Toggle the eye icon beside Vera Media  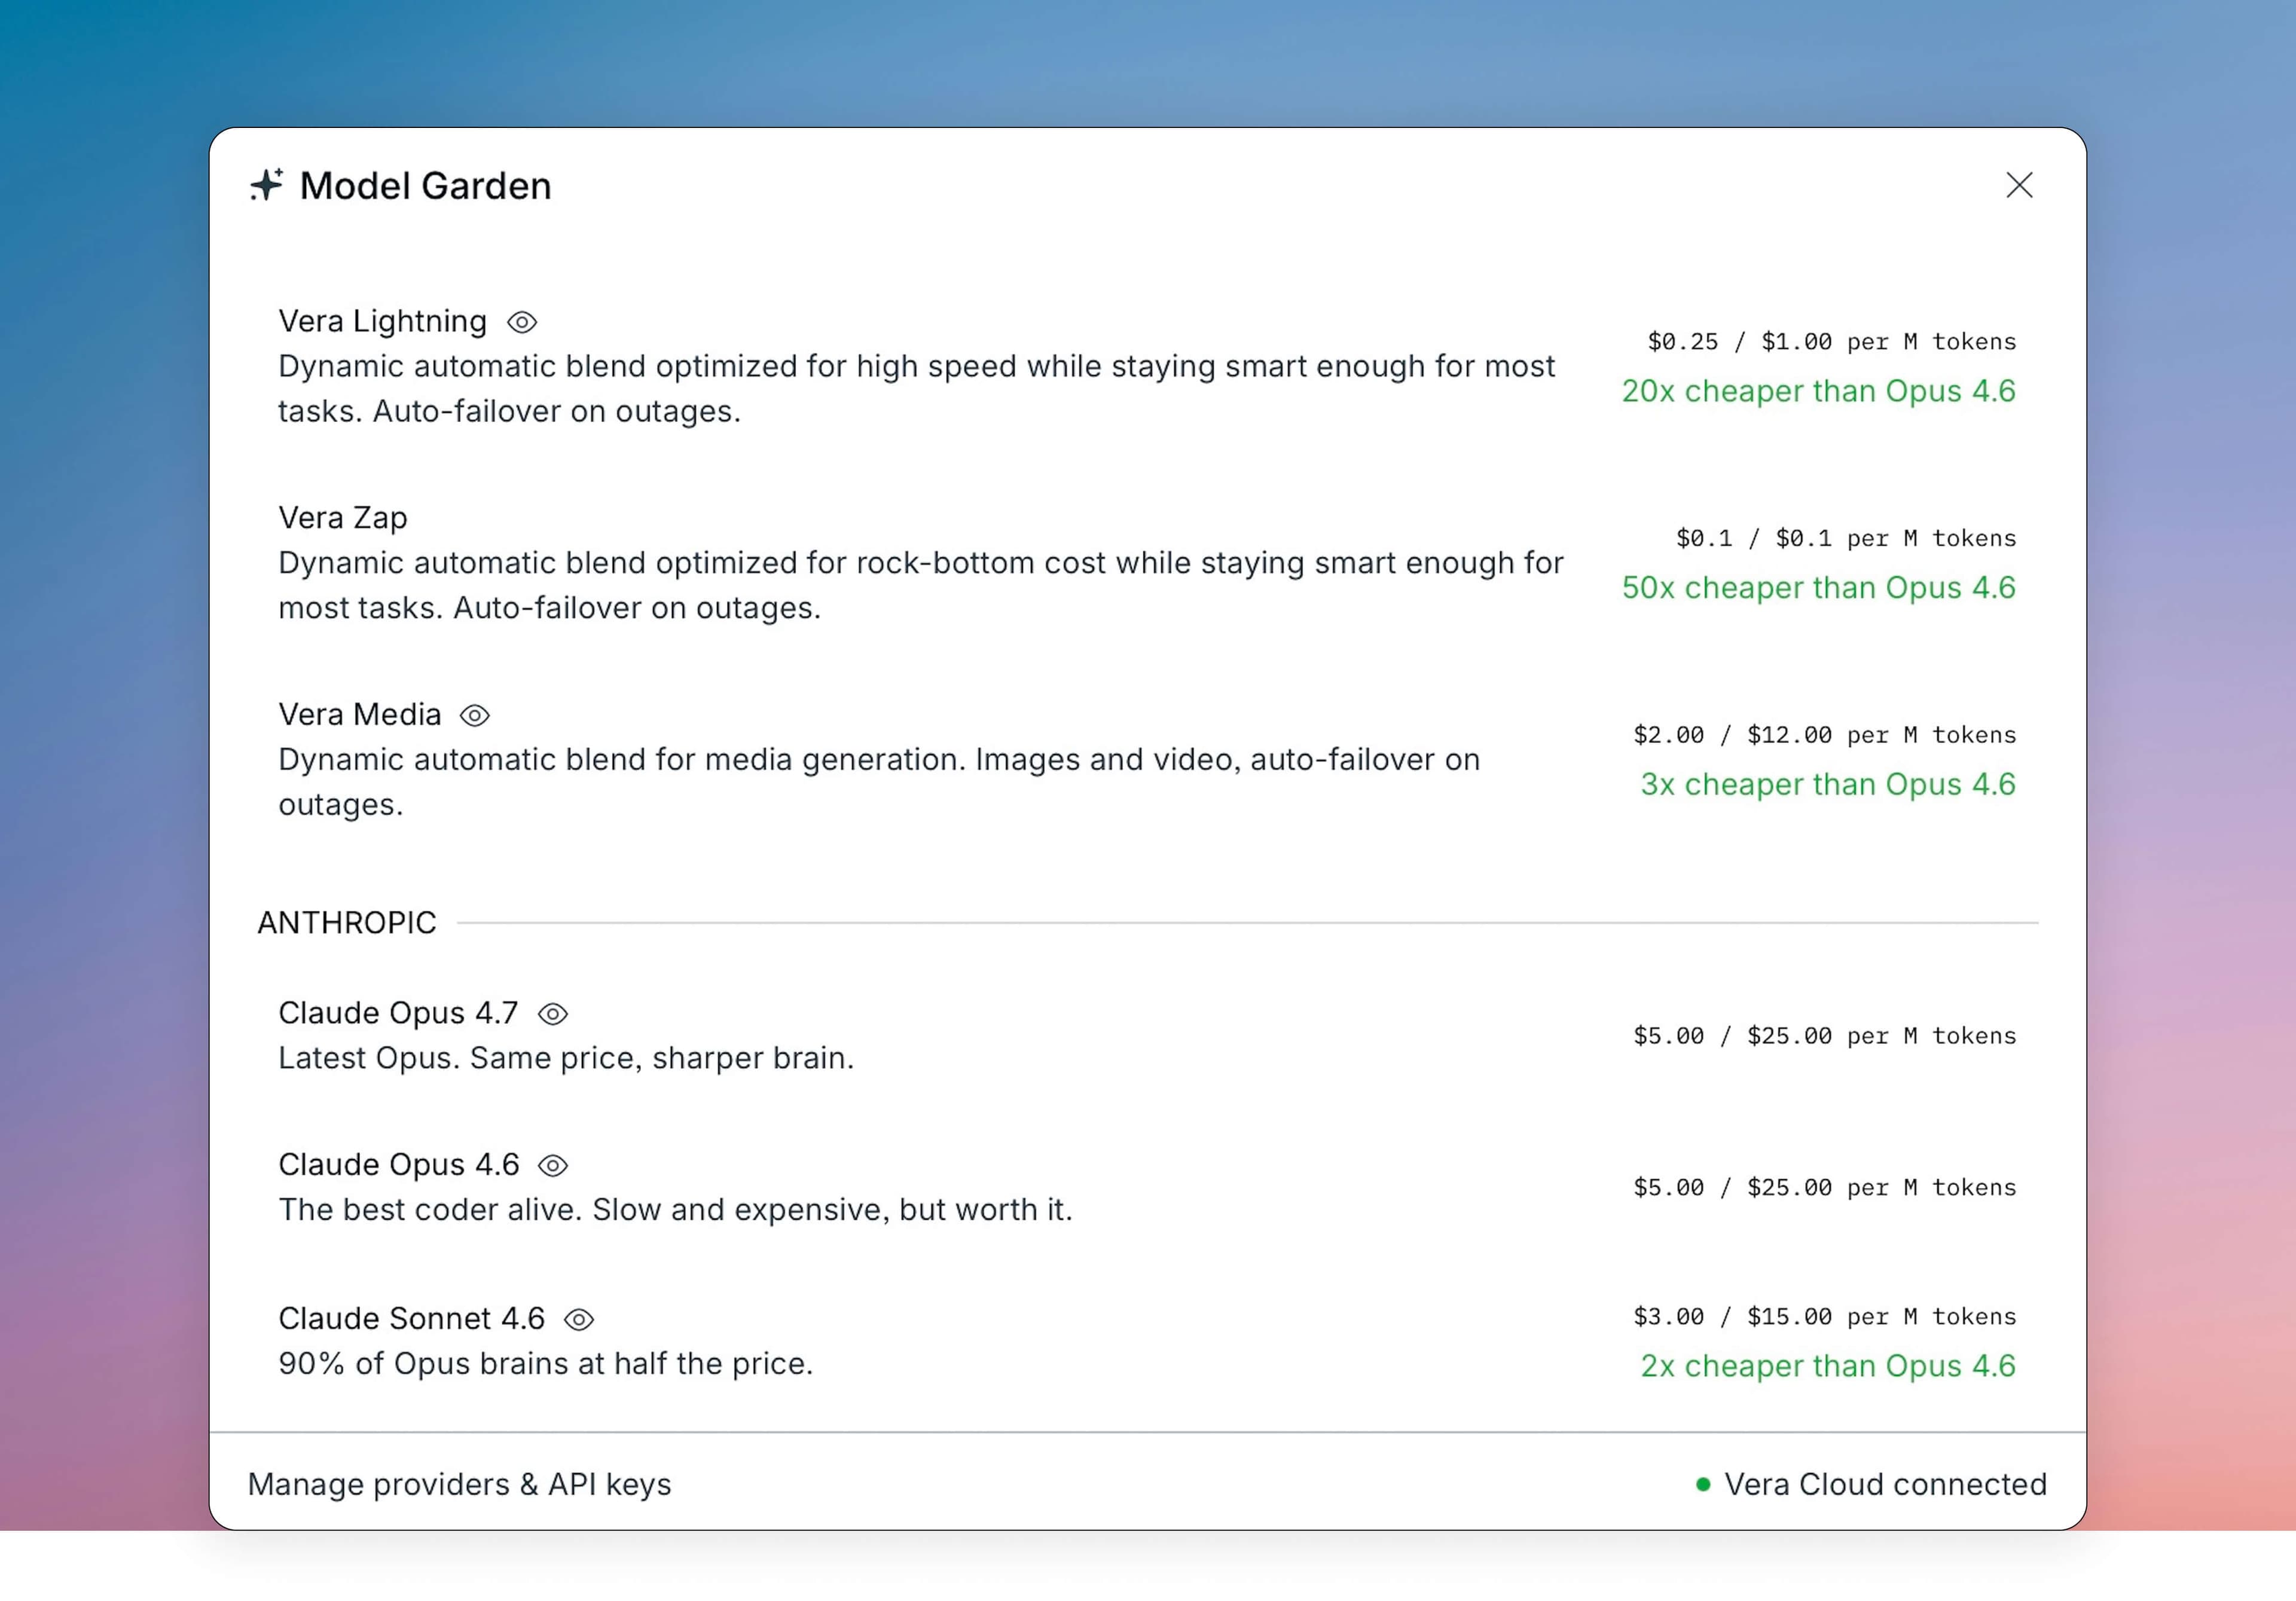[474, 716]
